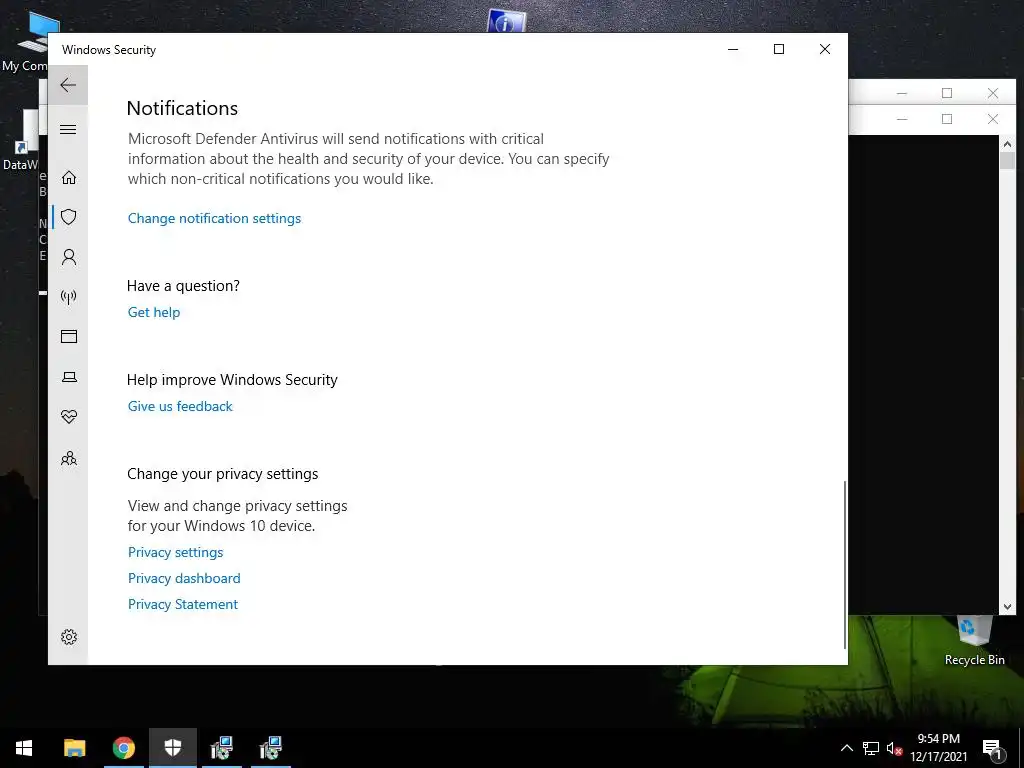Open the Privacy settings link
The width and height of the screenshot is (1024, 768).
176,552
